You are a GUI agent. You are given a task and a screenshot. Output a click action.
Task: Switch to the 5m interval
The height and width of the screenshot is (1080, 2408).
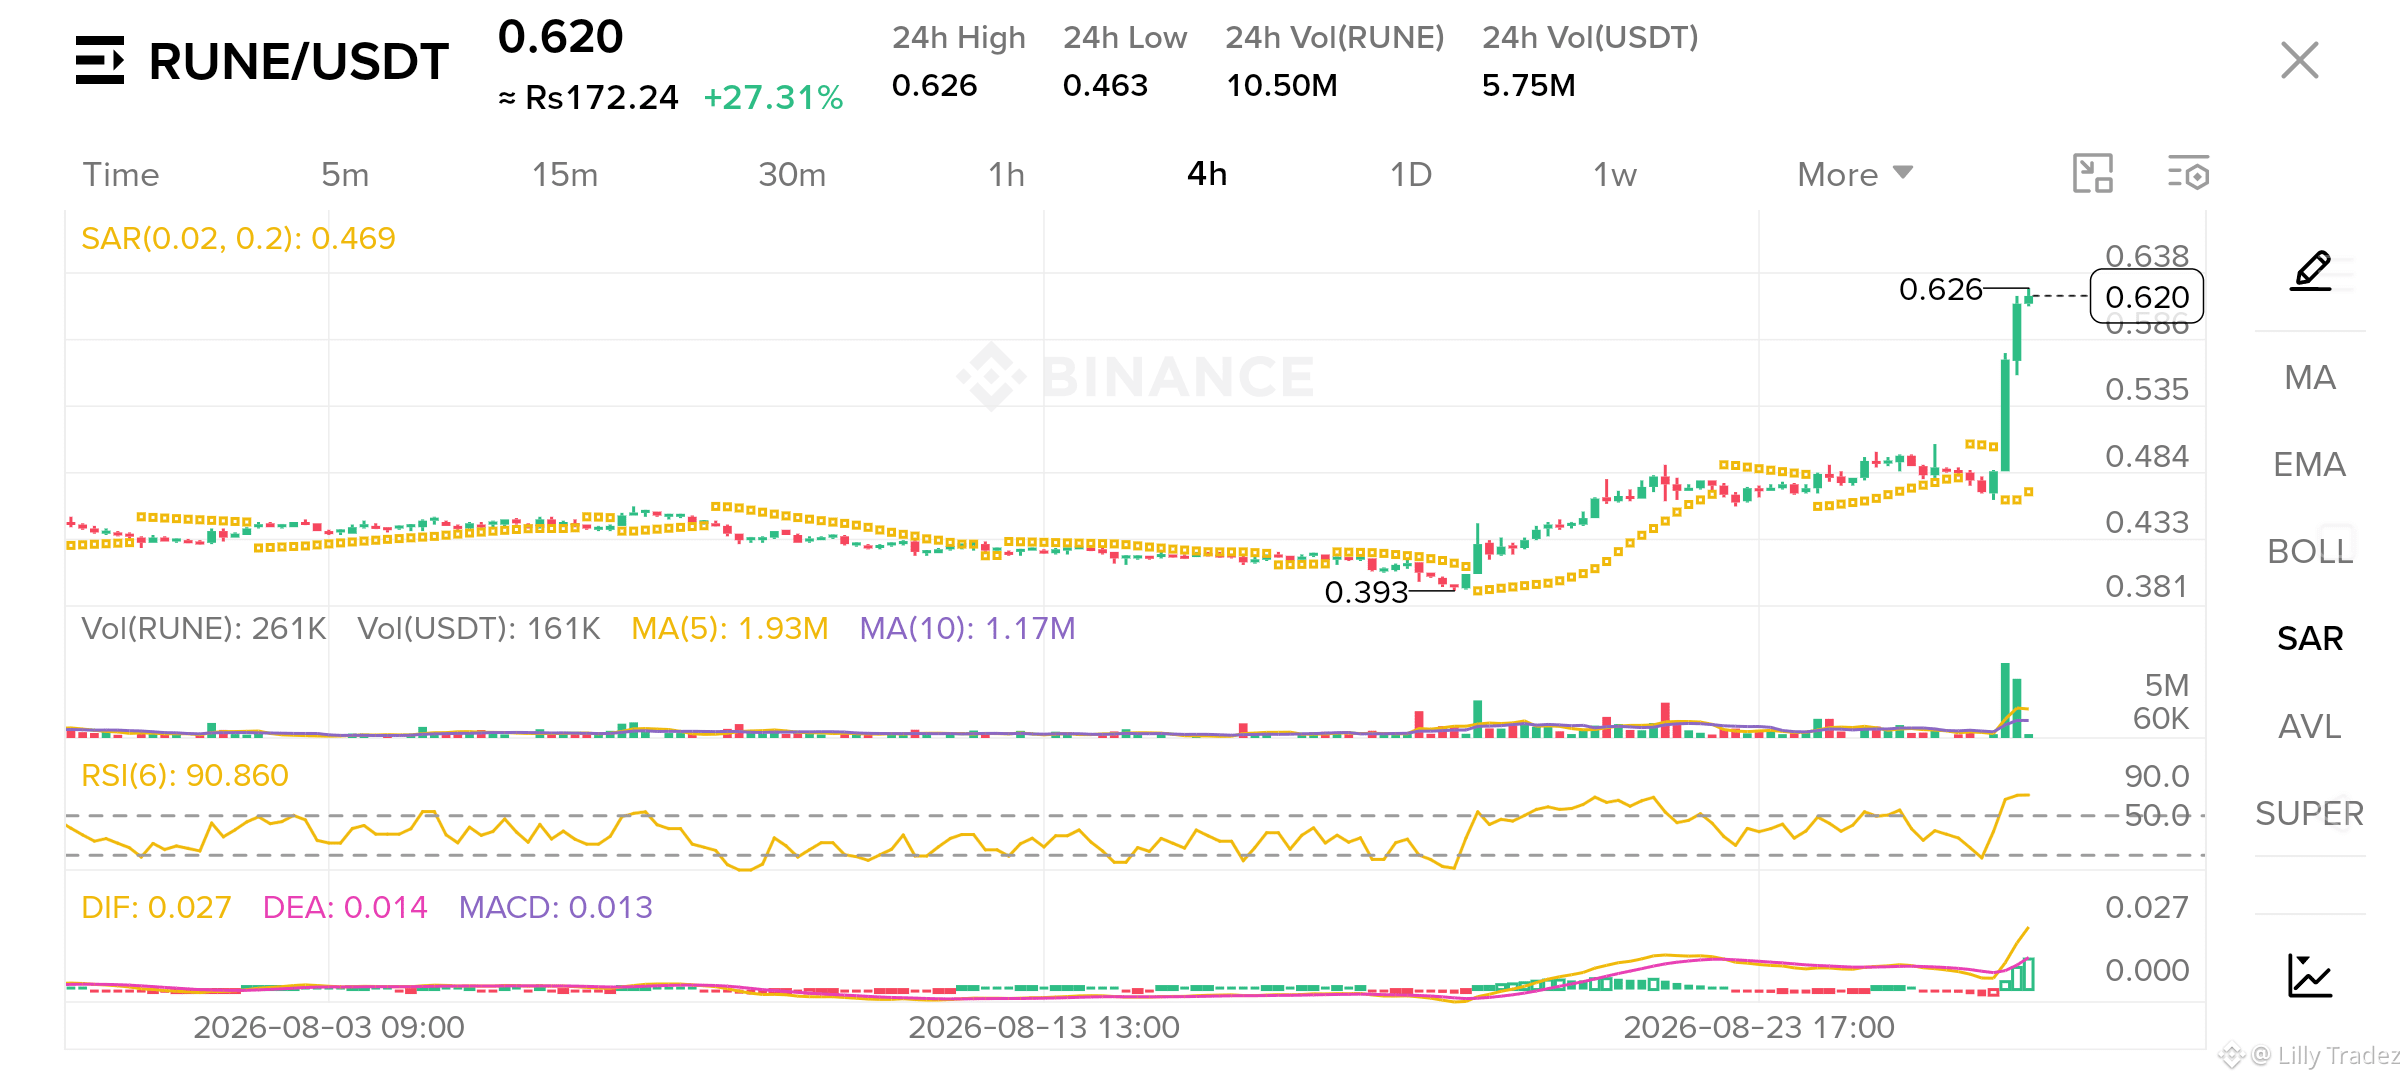click(345, 174)
